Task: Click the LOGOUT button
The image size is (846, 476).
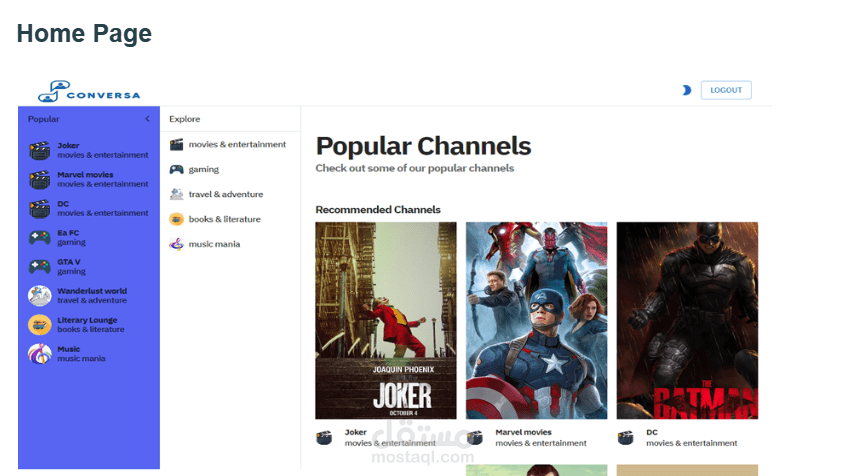Action: click(726, 90)
